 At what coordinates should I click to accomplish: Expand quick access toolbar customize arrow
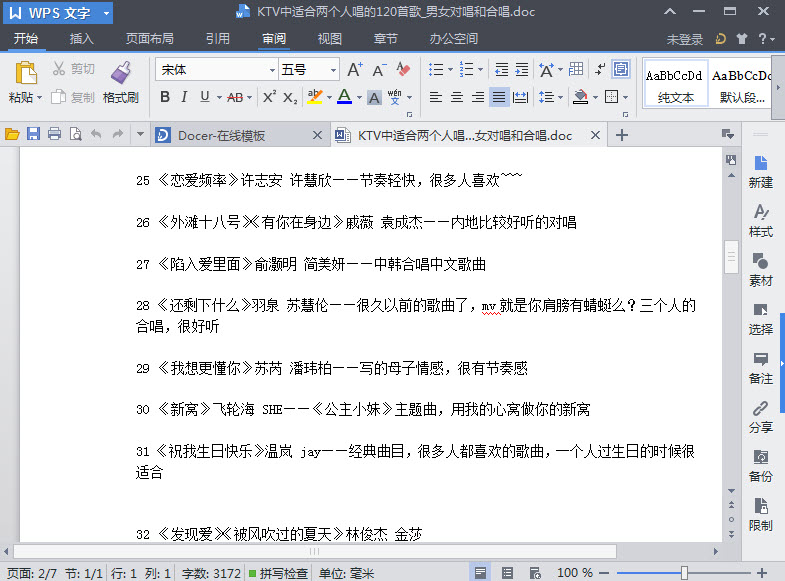pyautogui.click(x=140, y=134)
